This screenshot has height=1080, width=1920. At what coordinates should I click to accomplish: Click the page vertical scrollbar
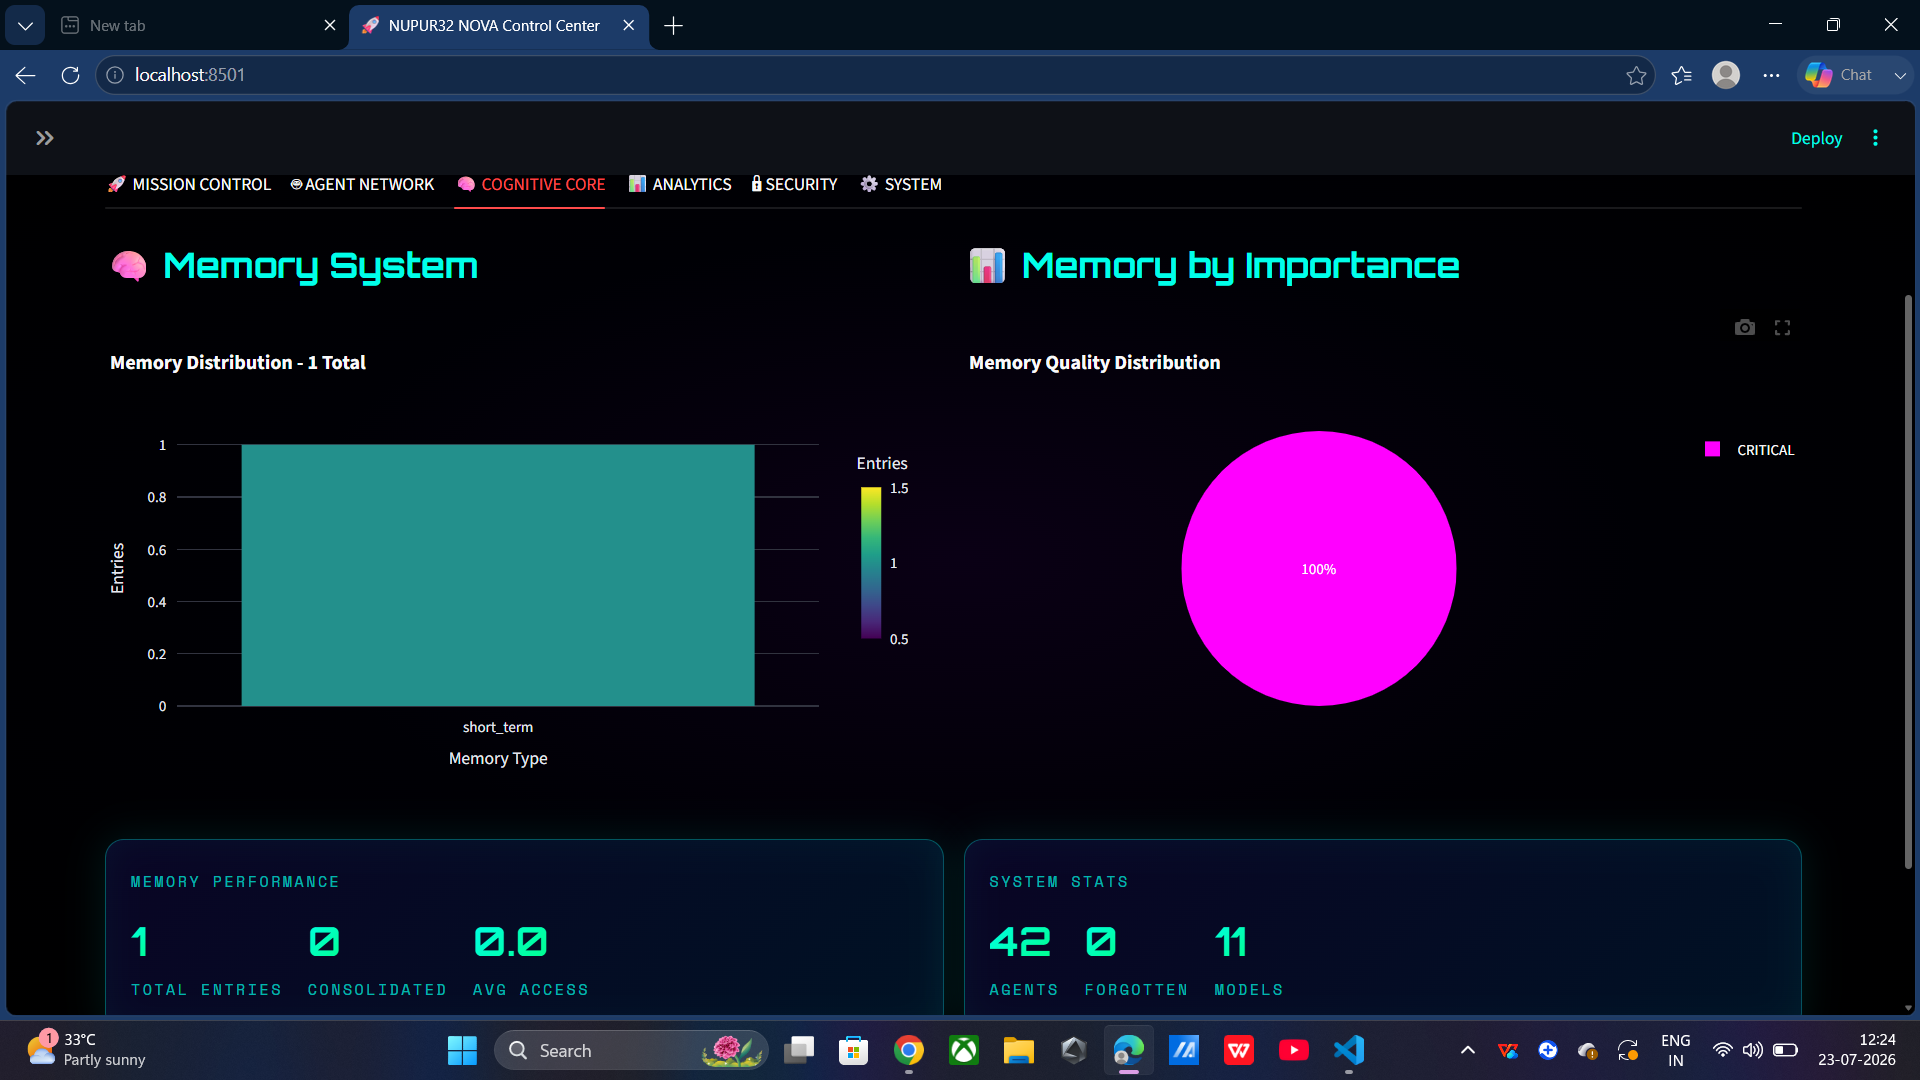(1908, 580)
